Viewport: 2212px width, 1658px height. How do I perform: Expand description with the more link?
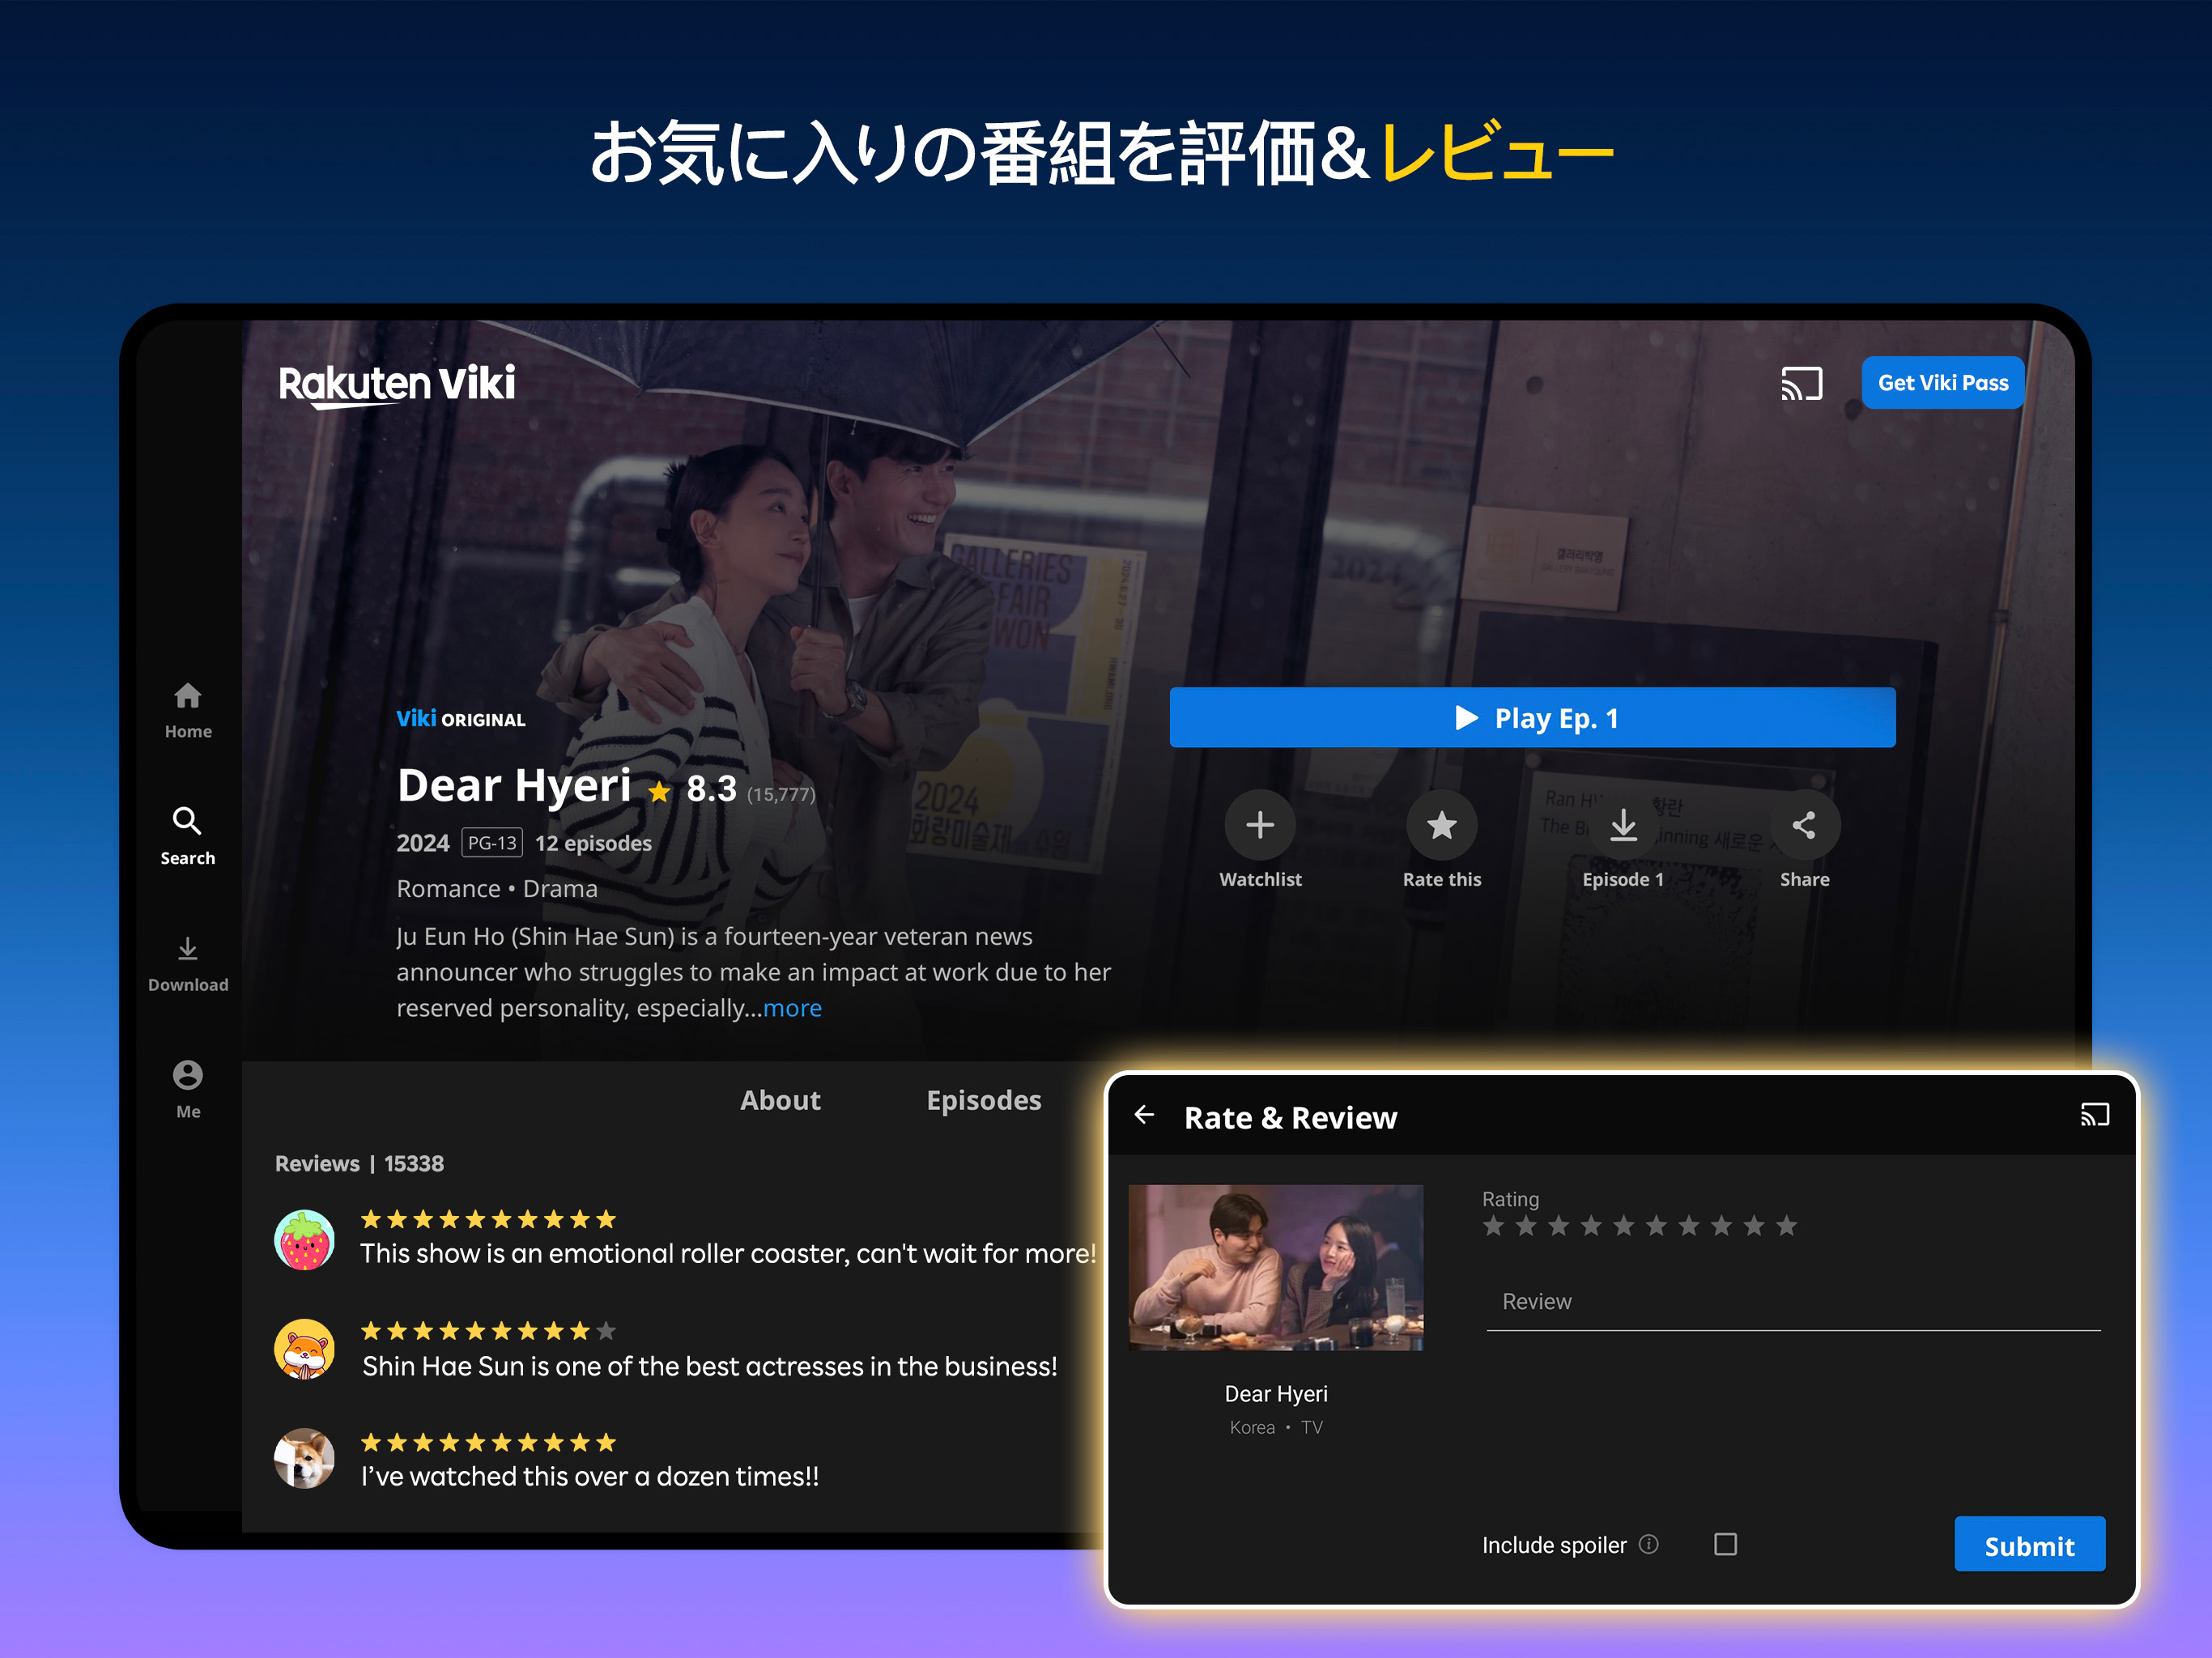tap(792, 1008)
